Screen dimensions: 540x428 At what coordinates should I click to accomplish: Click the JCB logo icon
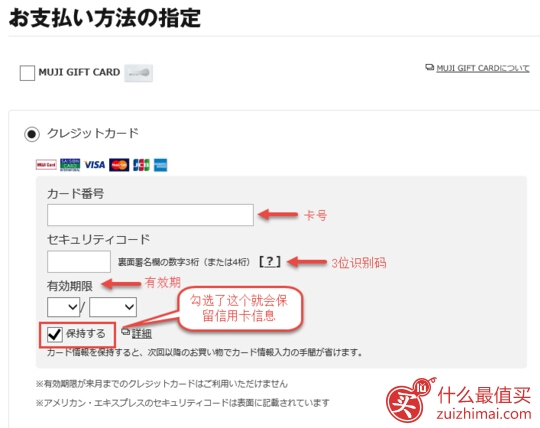coord(141,165)
